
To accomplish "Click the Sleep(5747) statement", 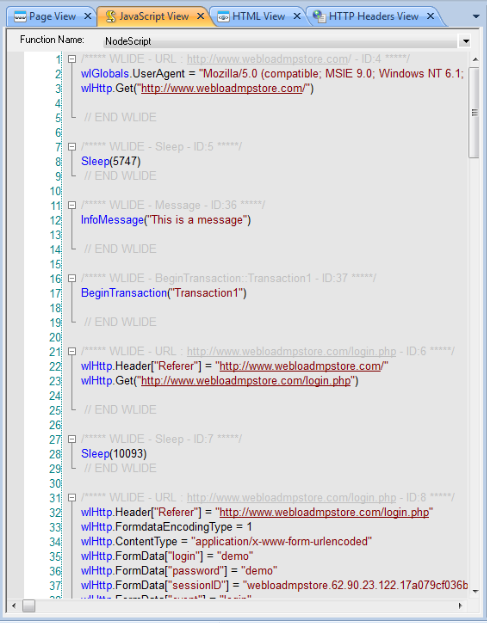I will tap(111, 161).
